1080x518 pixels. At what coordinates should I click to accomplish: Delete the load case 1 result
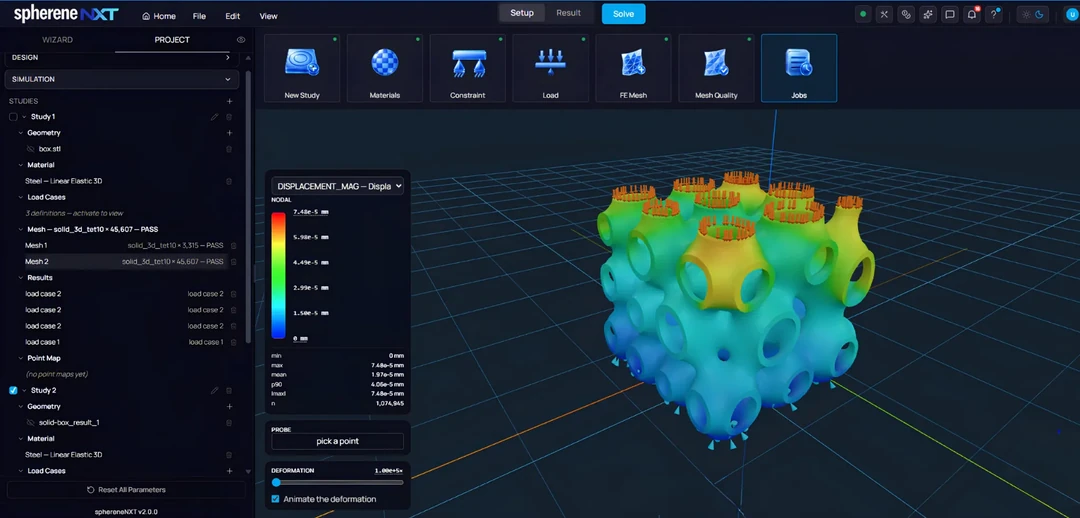(x=233, y=342)
